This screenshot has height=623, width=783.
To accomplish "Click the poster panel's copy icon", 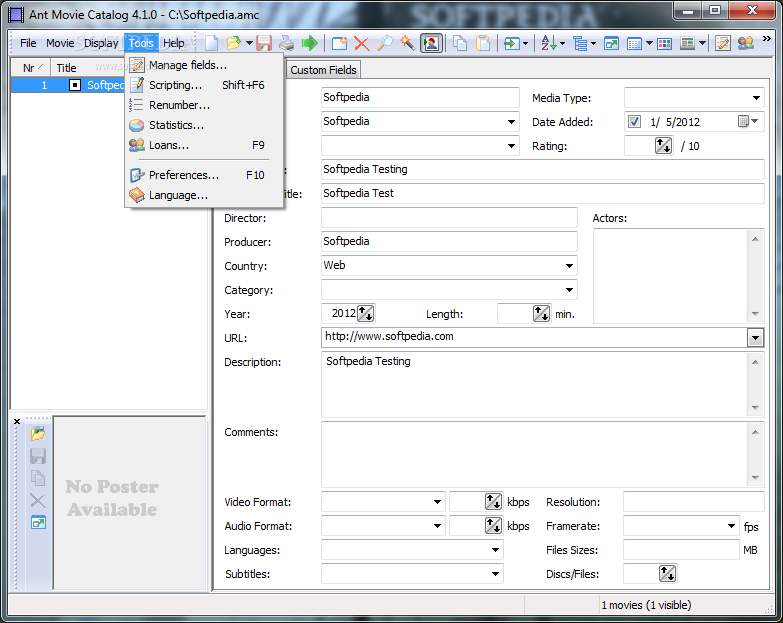I will pos(38,478).
